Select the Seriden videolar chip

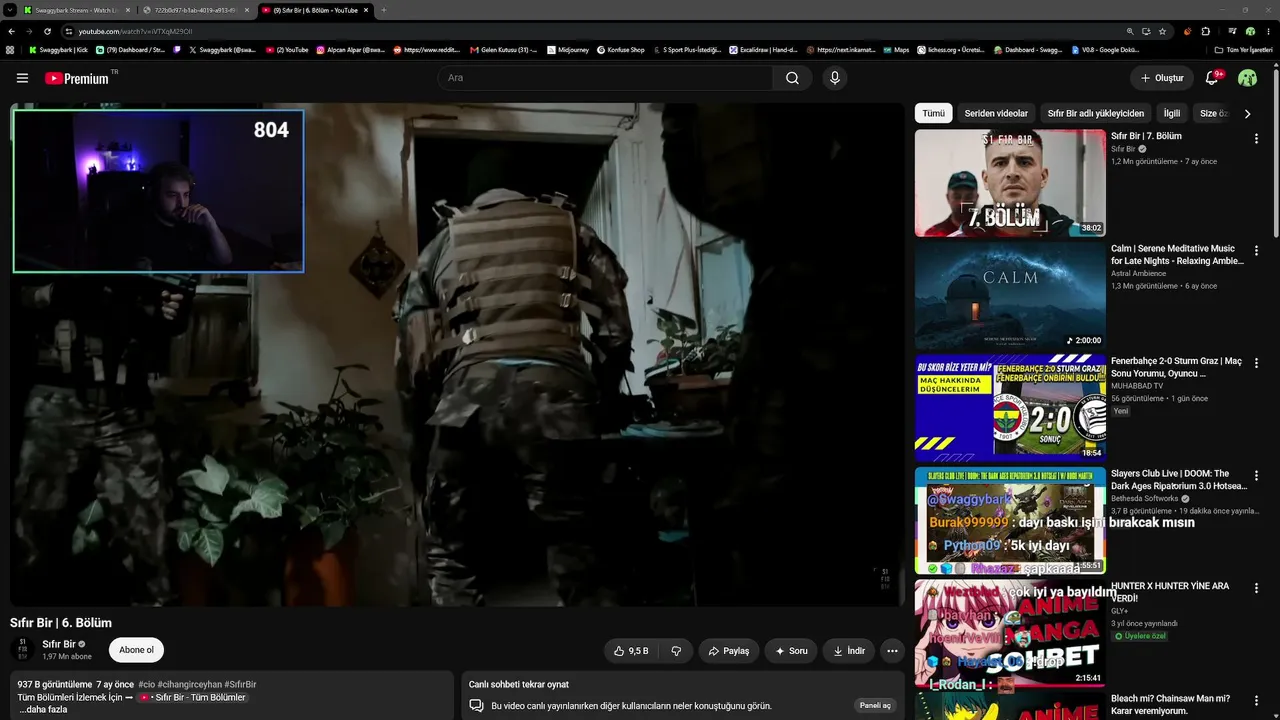pos(996,114)
